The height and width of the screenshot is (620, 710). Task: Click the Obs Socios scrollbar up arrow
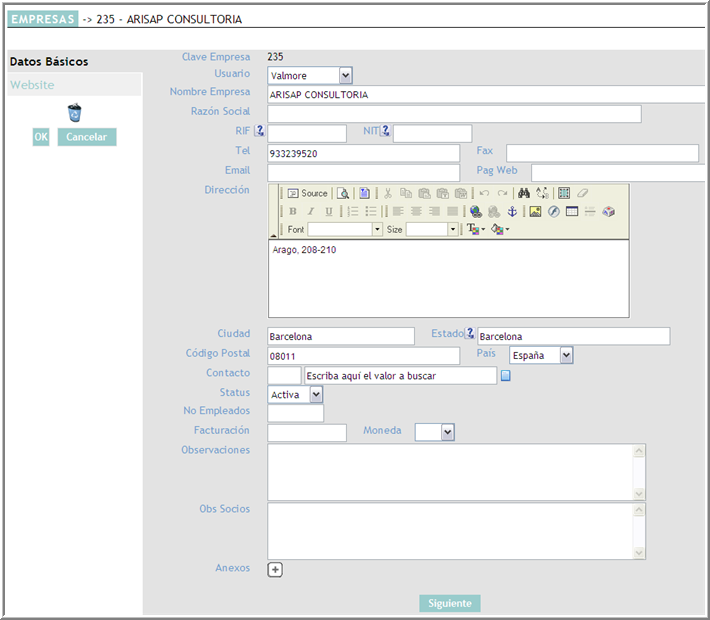coord(639,510)
